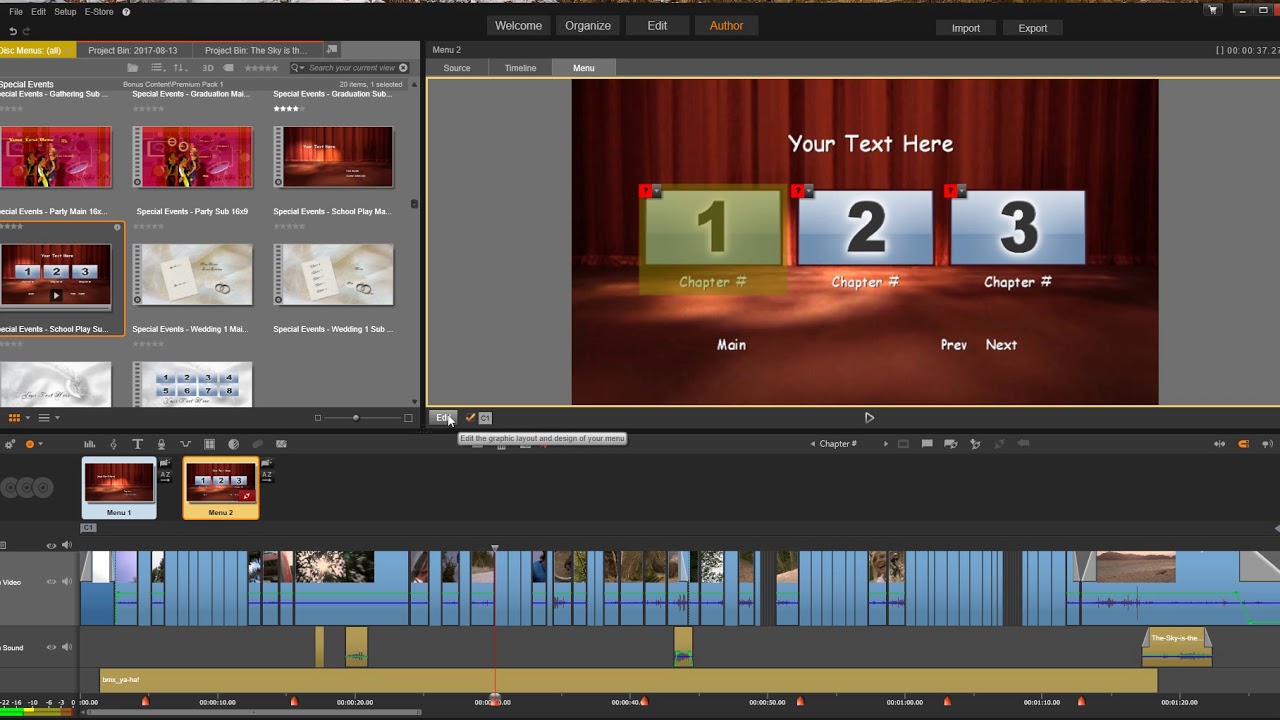Click the audio scrubbing icon

[1268, 444]
